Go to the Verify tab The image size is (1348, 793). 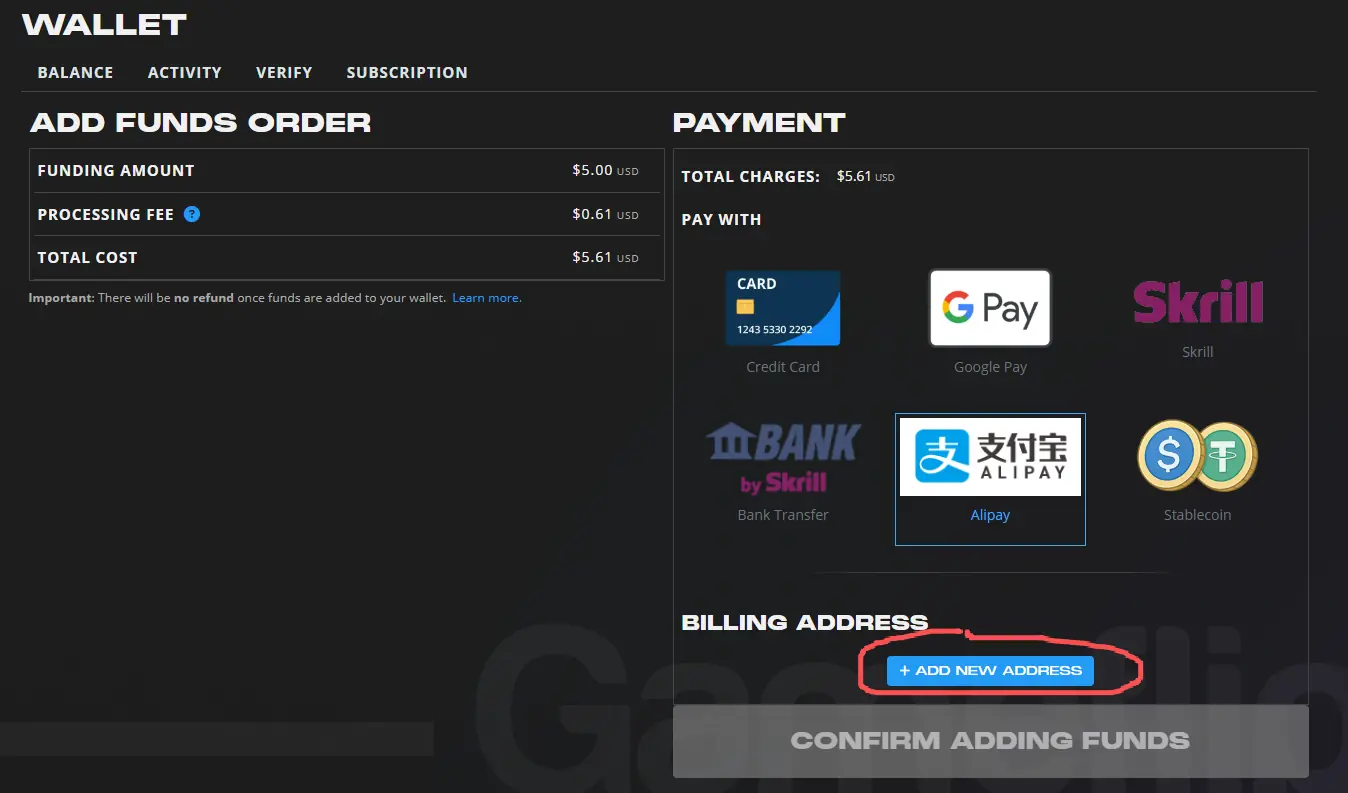(284, 72)
